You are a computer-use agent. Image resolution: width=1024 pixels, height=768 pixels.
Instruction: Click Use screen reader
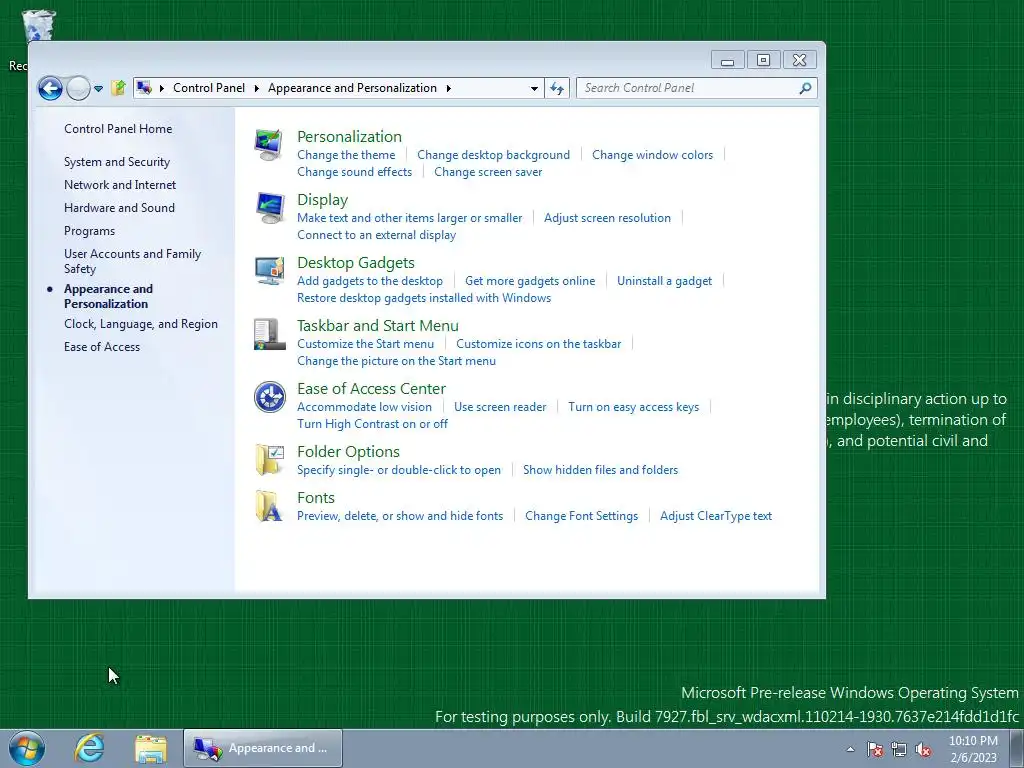point(500,407)
